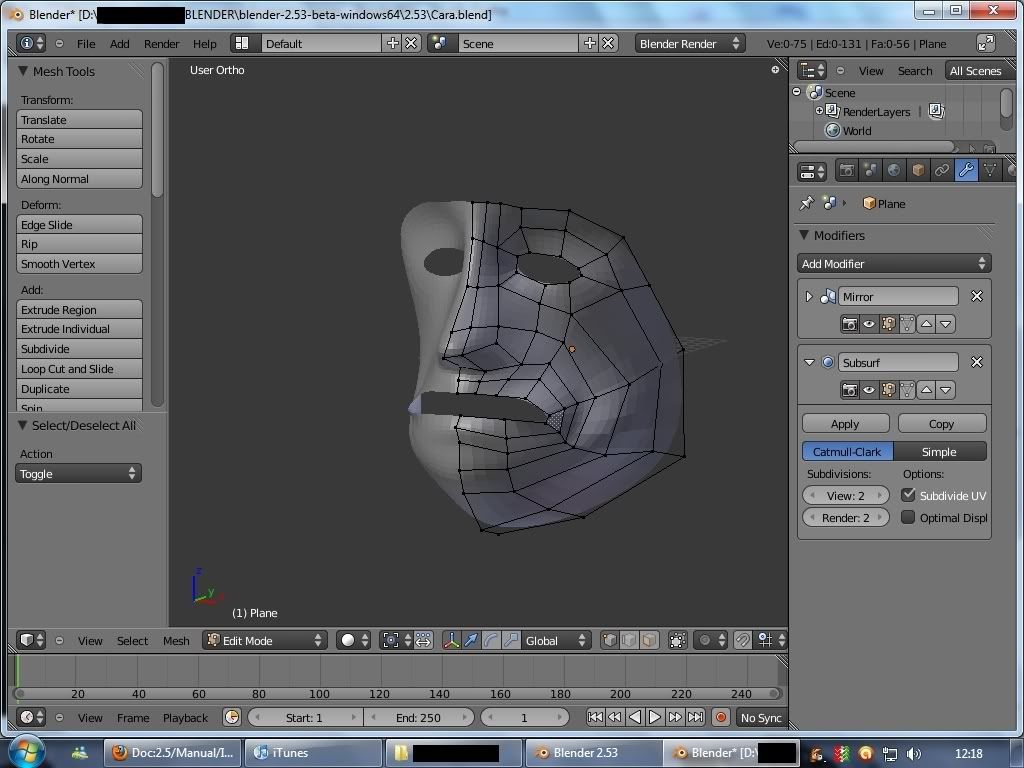The height and width of the screenshot is (768, 1024).
Task: Toggle Mirror modifier render camera button
Action: point(850,324)
